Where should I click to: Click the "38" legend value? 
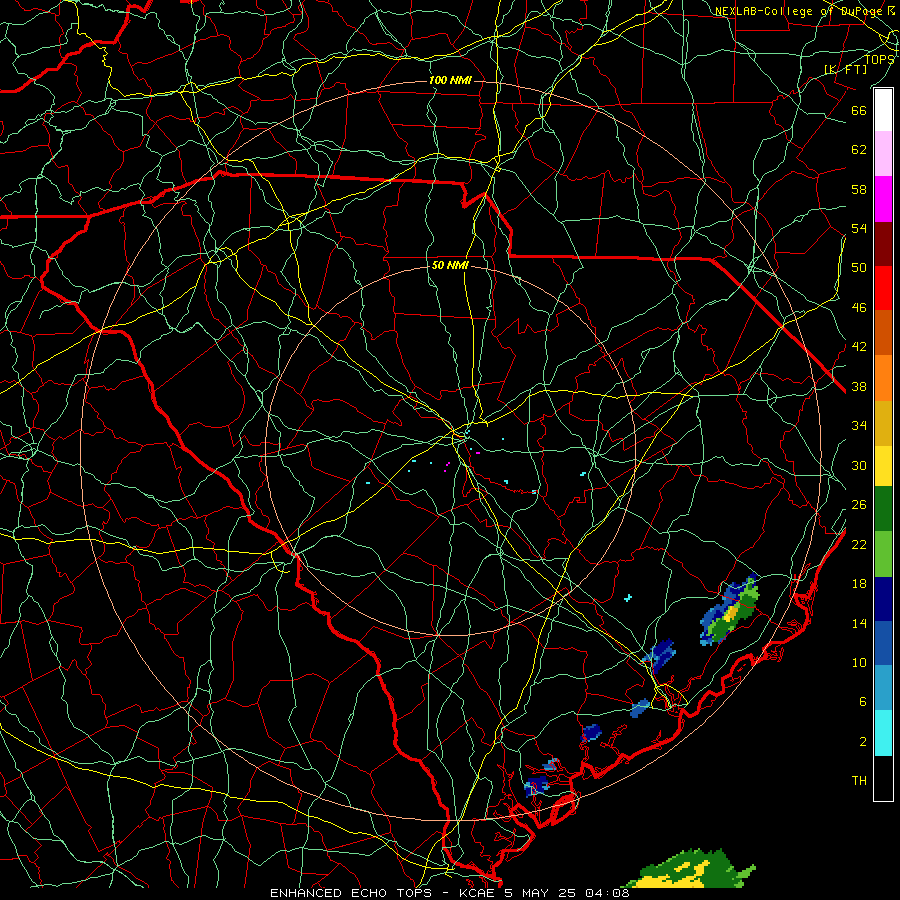coord(859,386)
